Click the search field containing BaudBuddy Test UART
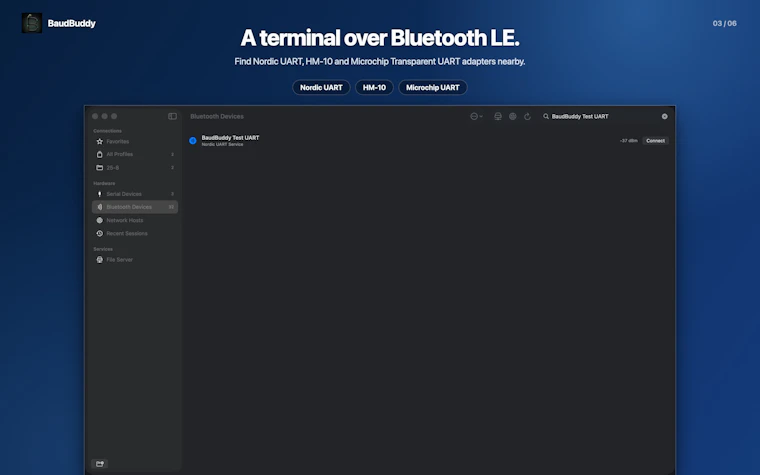The height and width of the screenshot is (475, 760). tap(605, 116)
